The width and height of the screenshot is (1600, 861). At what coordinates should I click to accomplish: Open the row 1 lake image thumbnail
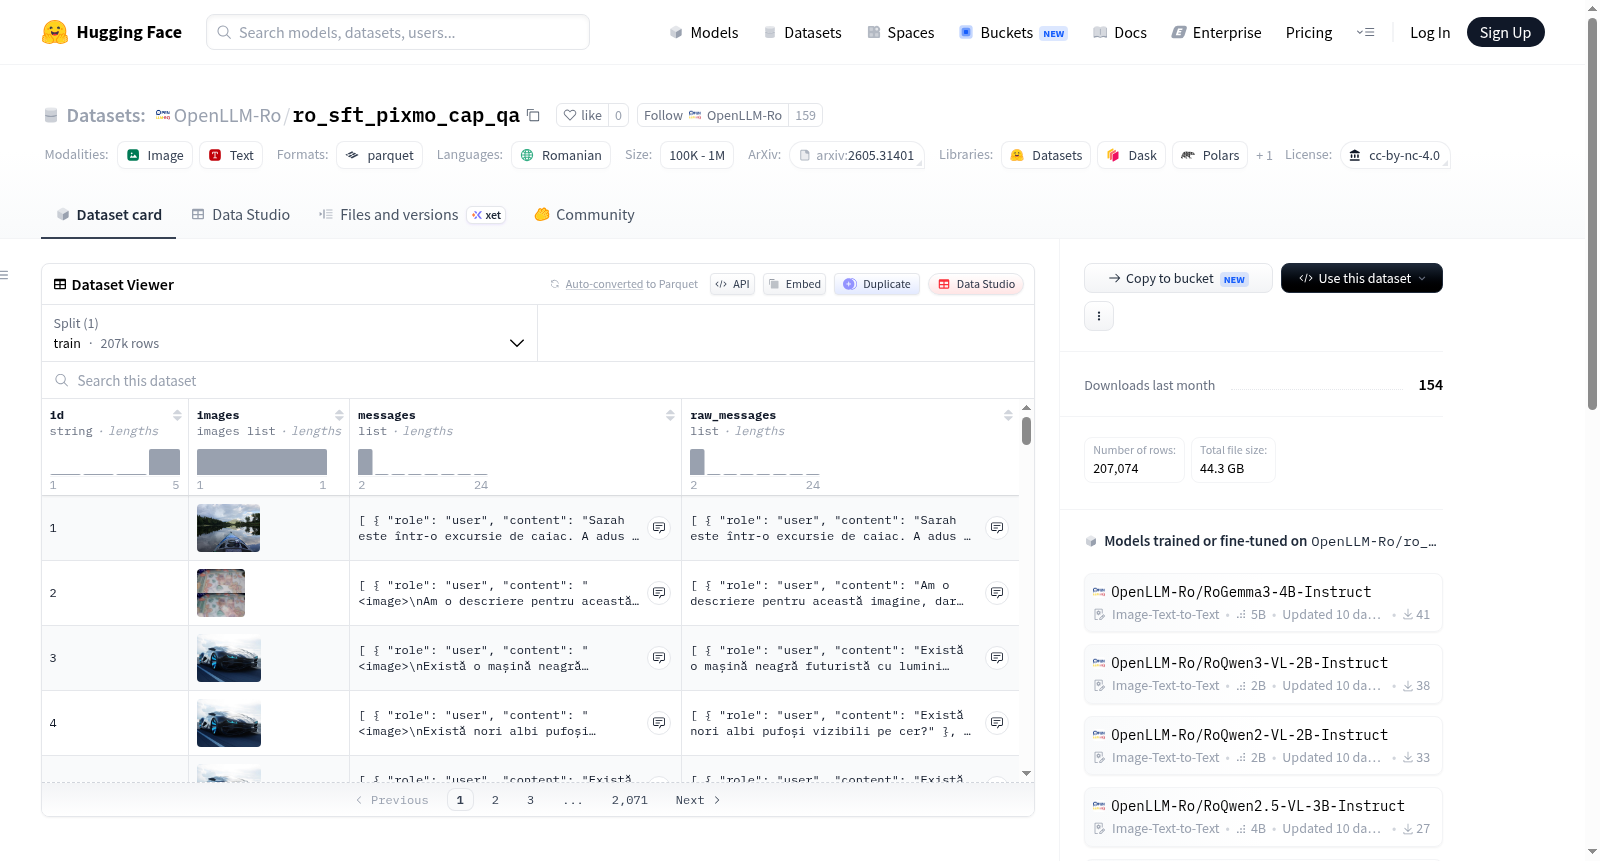tap(228, 528)
